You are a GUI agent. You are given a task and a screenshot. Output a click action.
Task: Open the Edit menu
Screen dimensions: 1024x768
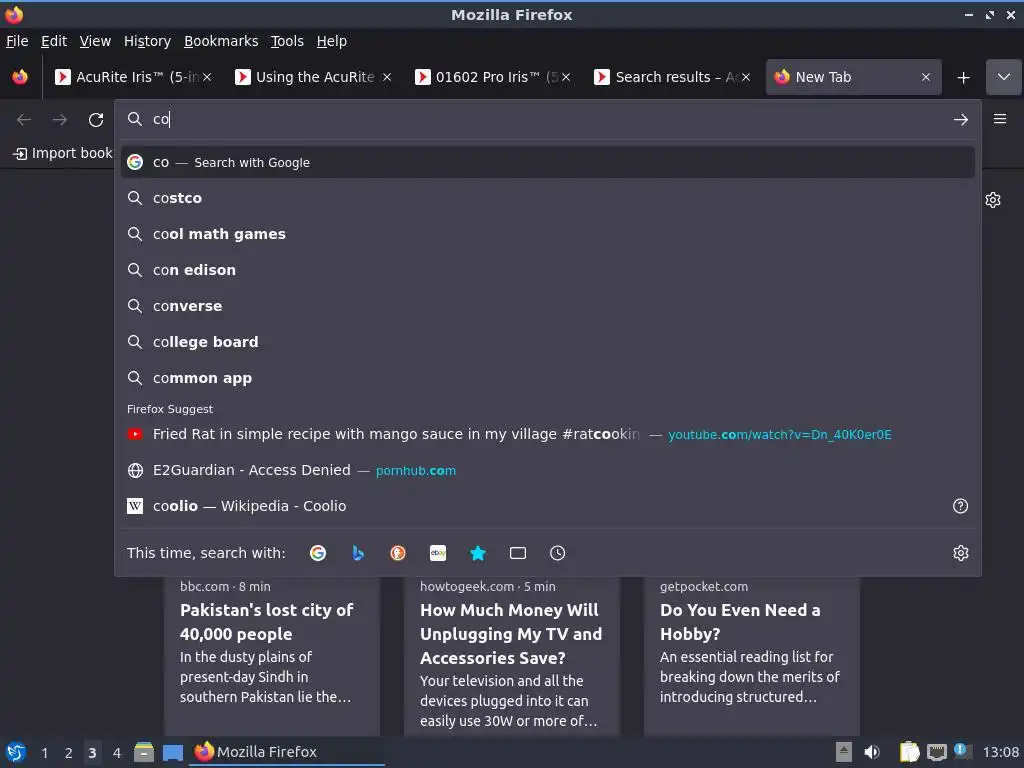coord(54,41)
